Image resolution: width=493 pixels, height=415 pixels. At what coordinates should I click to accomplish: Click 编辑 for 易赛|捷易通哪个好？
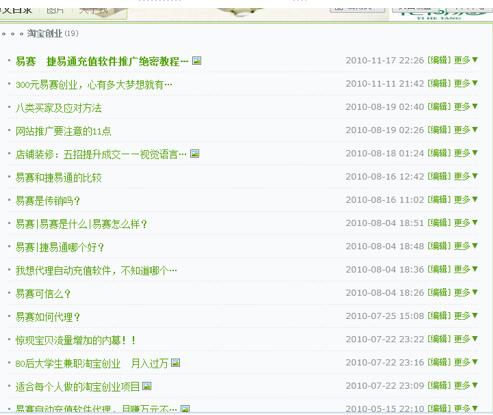(439, 246)
